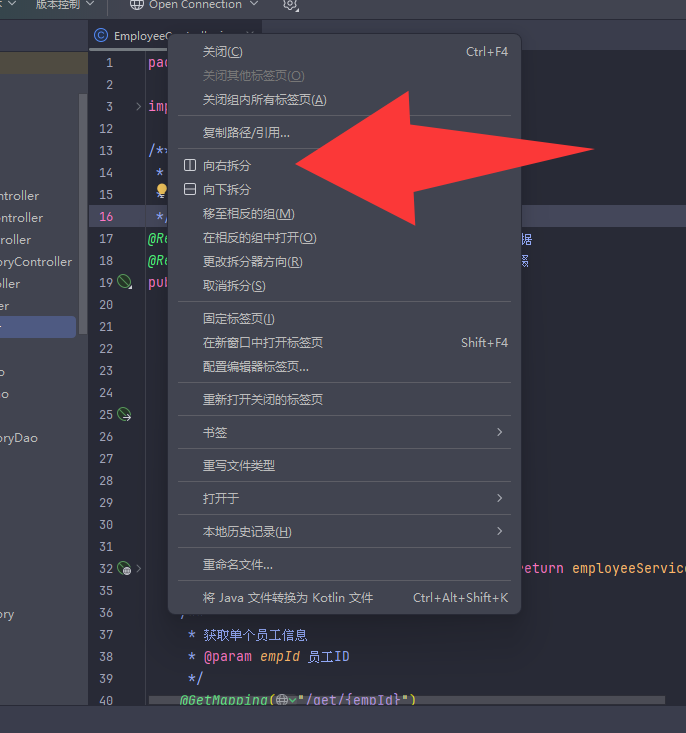Select the highlighted project tree row

pos(38,327)
